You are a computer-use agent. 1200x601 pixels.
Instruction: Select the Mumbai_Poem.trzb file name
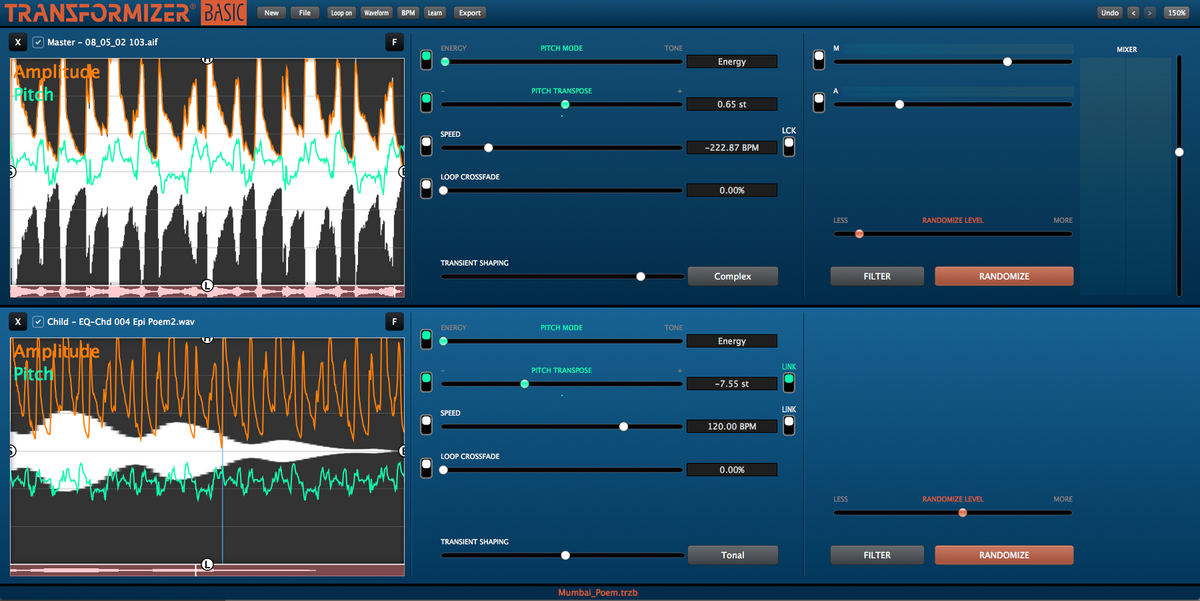(x=600, y=591)
